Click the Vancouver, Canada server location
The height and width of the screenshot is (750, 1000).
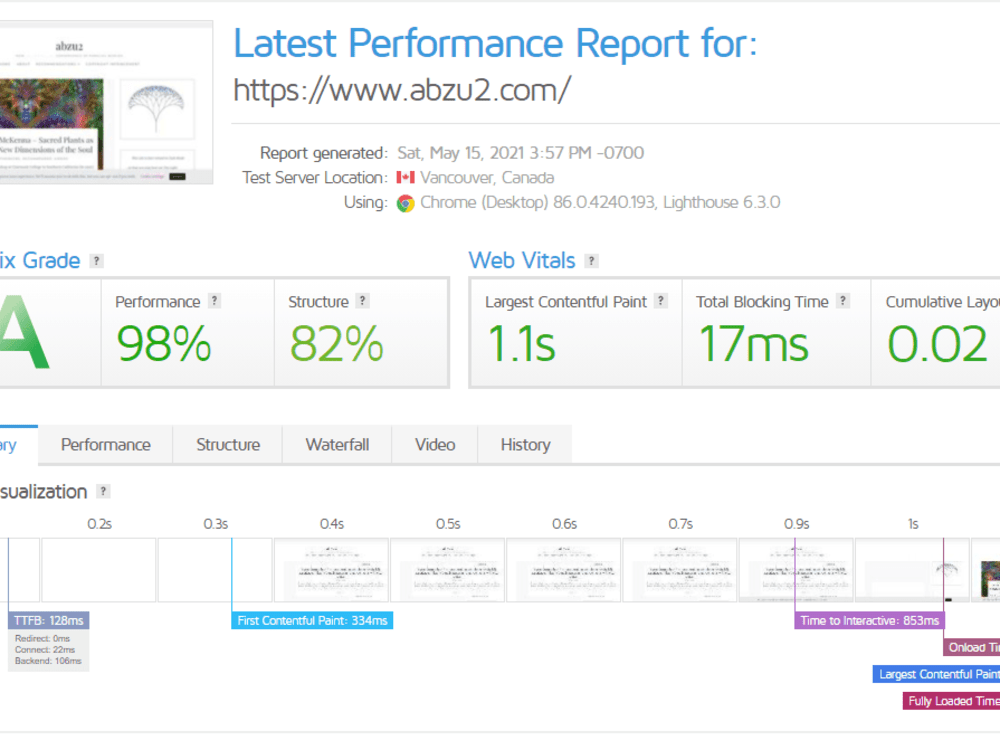487,177
